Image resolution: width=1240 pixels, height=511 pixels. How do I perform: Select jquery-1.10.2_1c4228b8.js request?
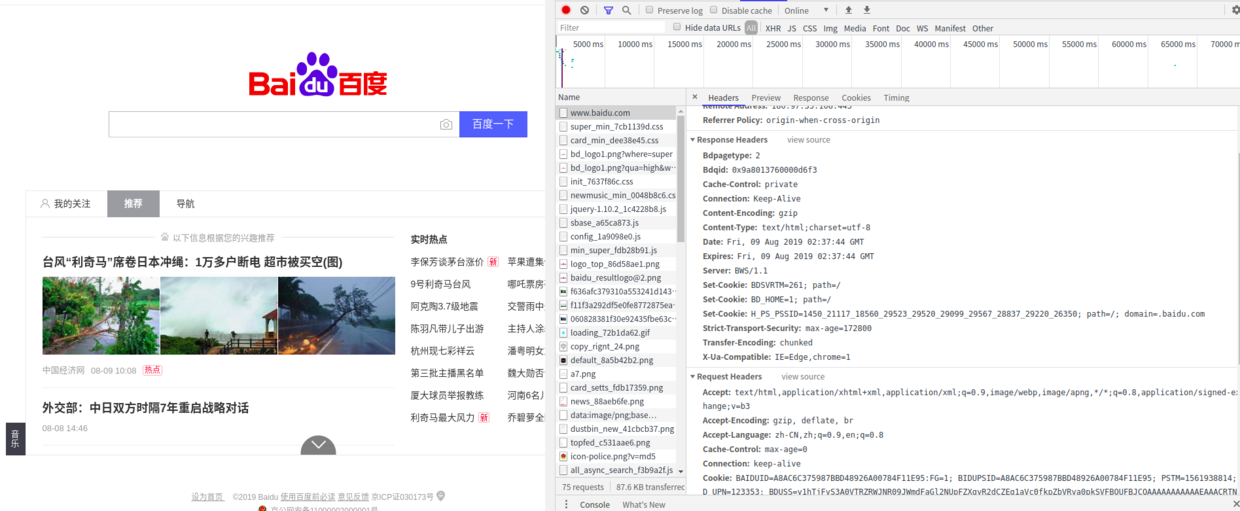pyautogui.click(x=617, y=209)
